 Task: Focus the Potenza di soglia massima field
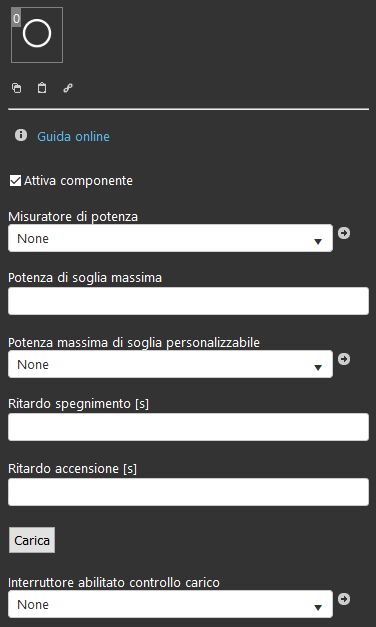[188, 301]
